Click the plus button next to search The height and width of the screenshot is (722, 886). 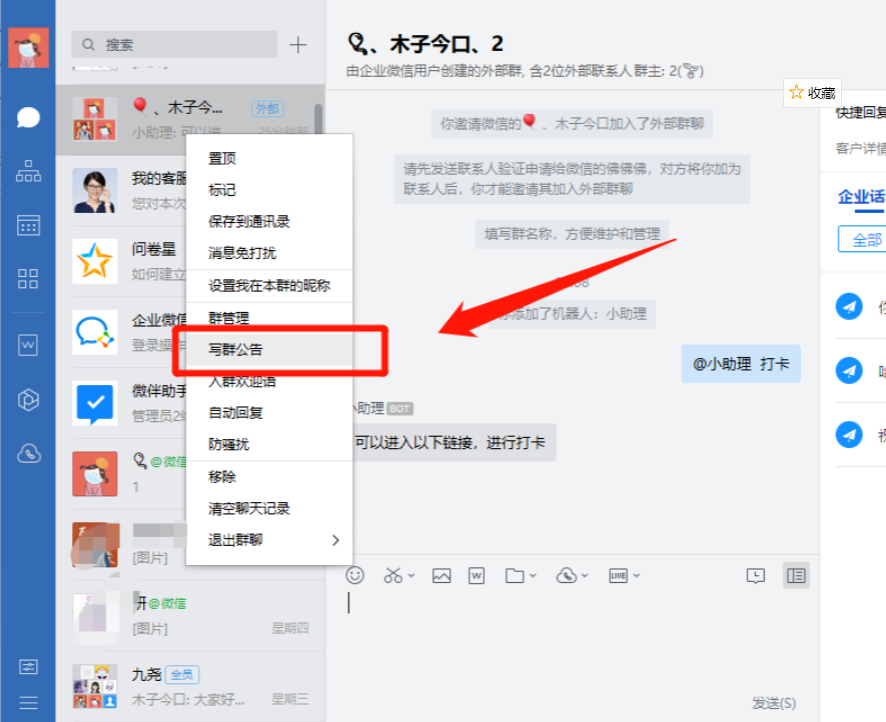pos(298,45)
